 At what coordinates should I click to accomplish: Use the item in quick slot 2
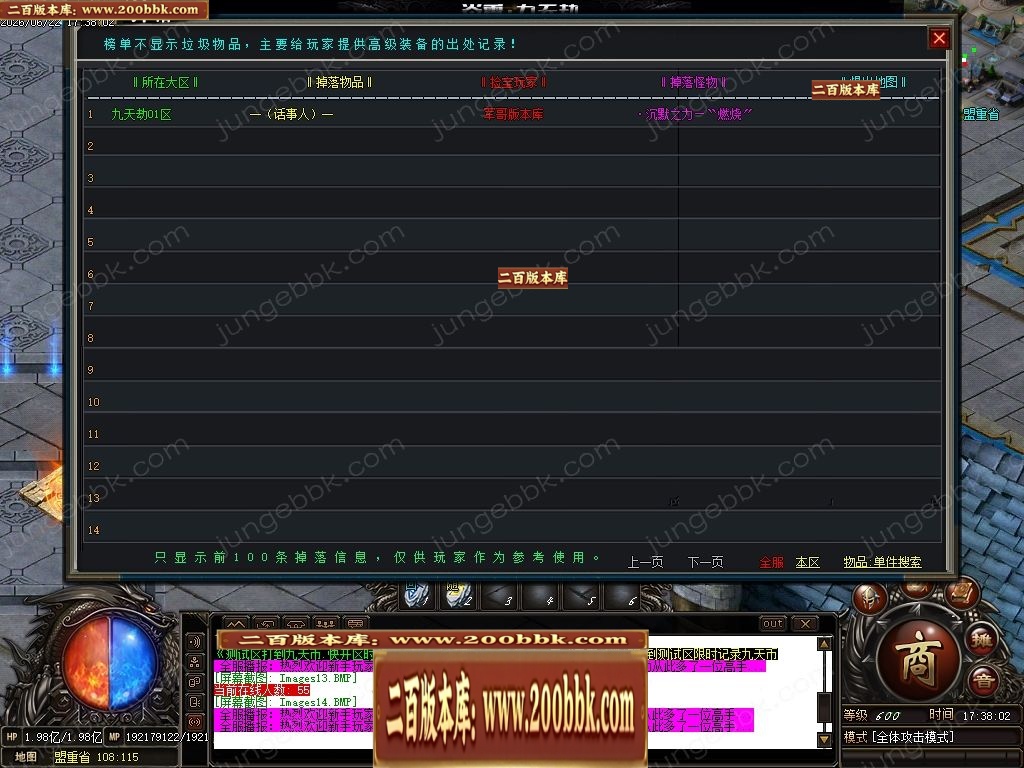click(x=458, y=595)
